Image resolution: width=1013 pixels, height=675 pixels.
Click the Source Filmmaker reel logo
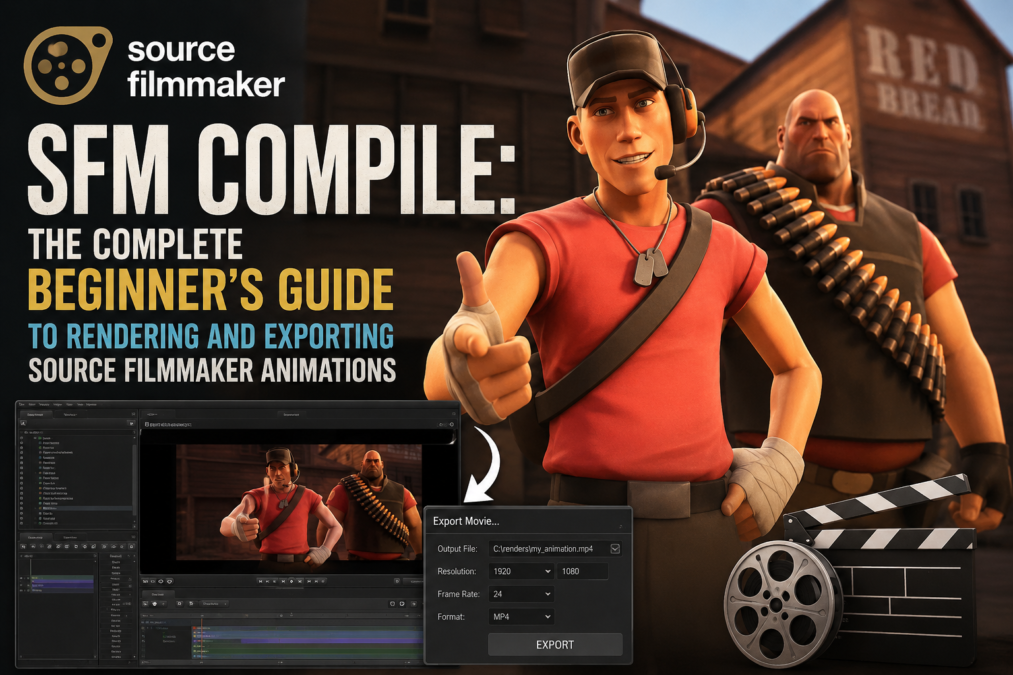point(67,65)
